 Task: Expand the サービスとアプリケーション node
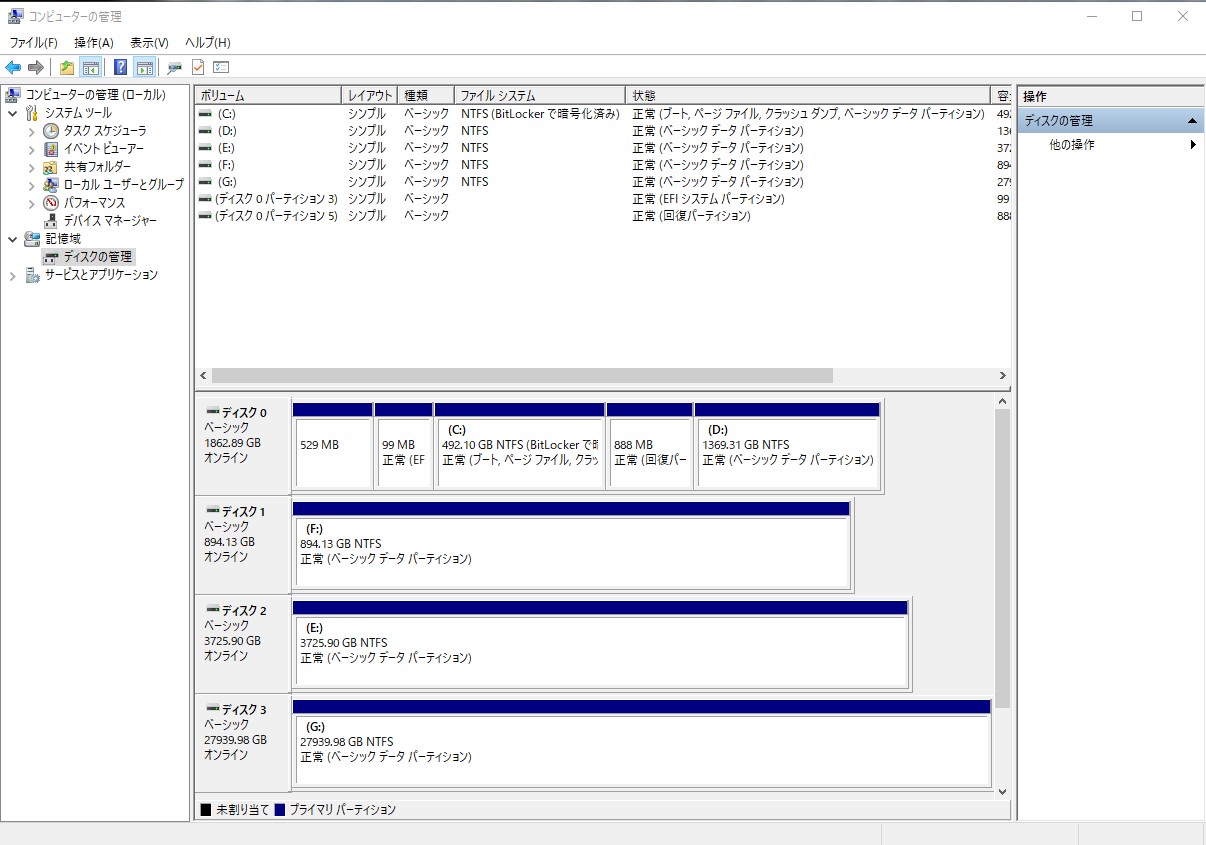coord(12,275)
